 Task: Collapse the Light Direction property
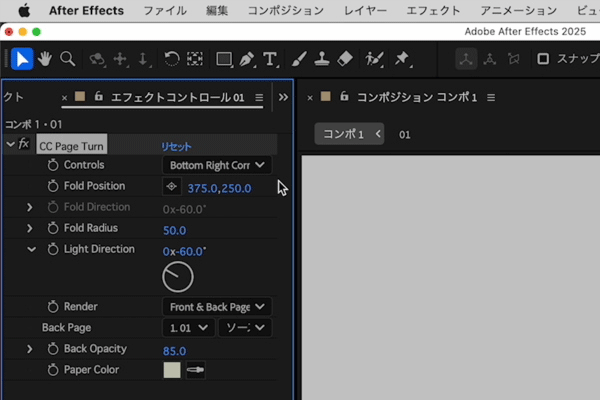click(31, 250)
